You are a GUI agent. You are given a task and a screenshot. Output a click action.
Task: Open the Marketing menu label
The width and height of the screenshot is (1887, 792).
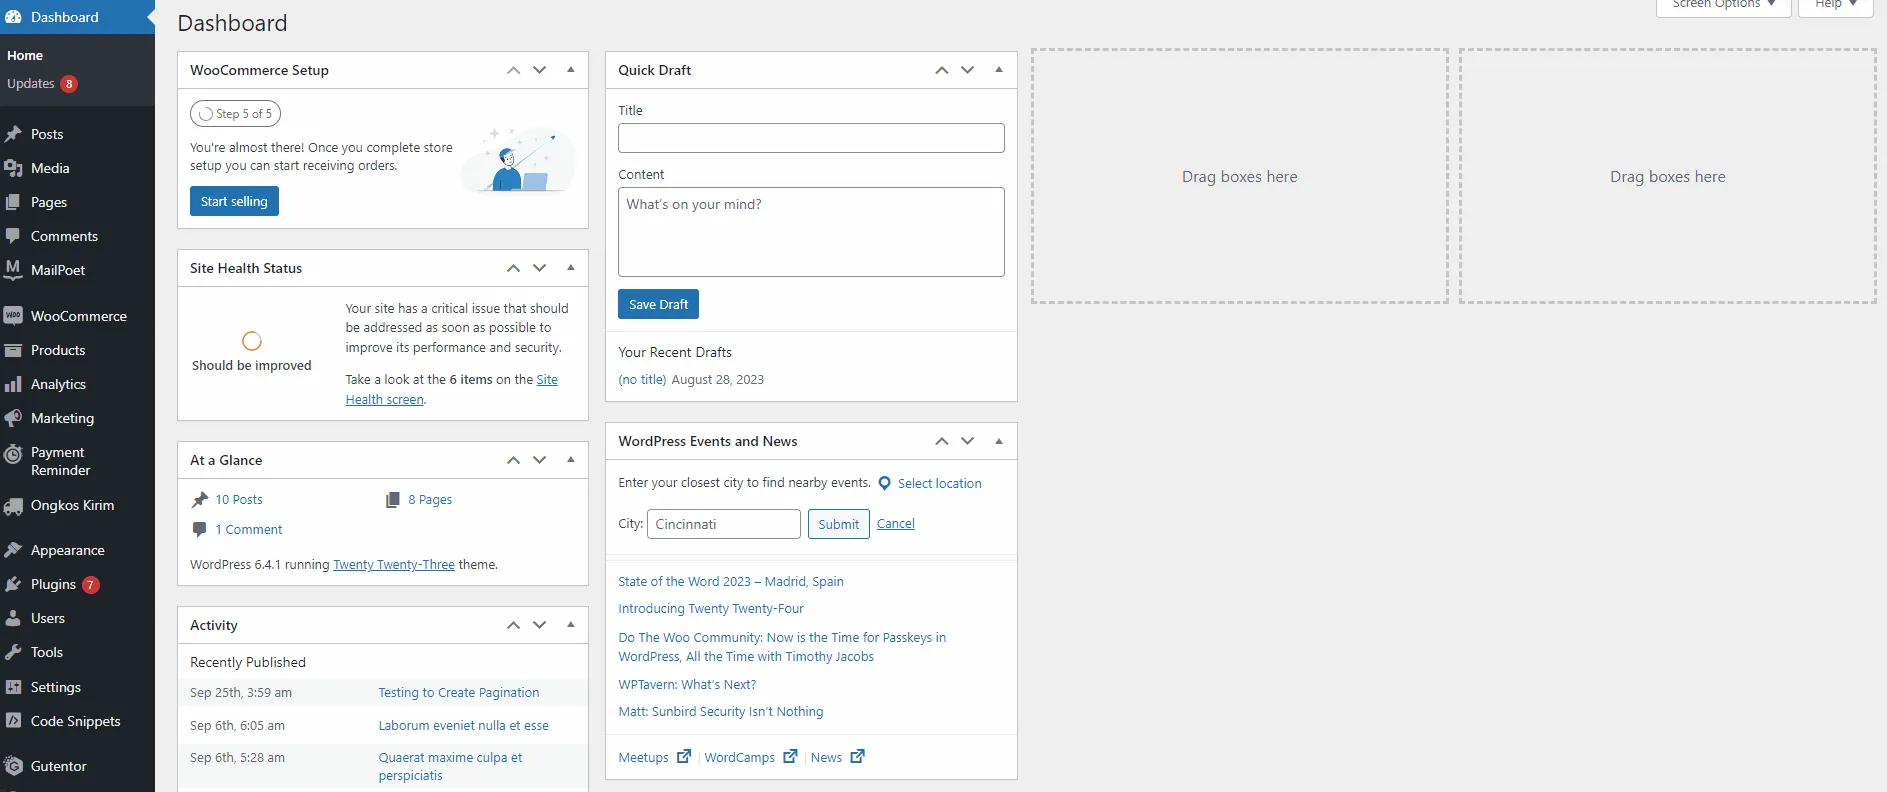[62, 418]
